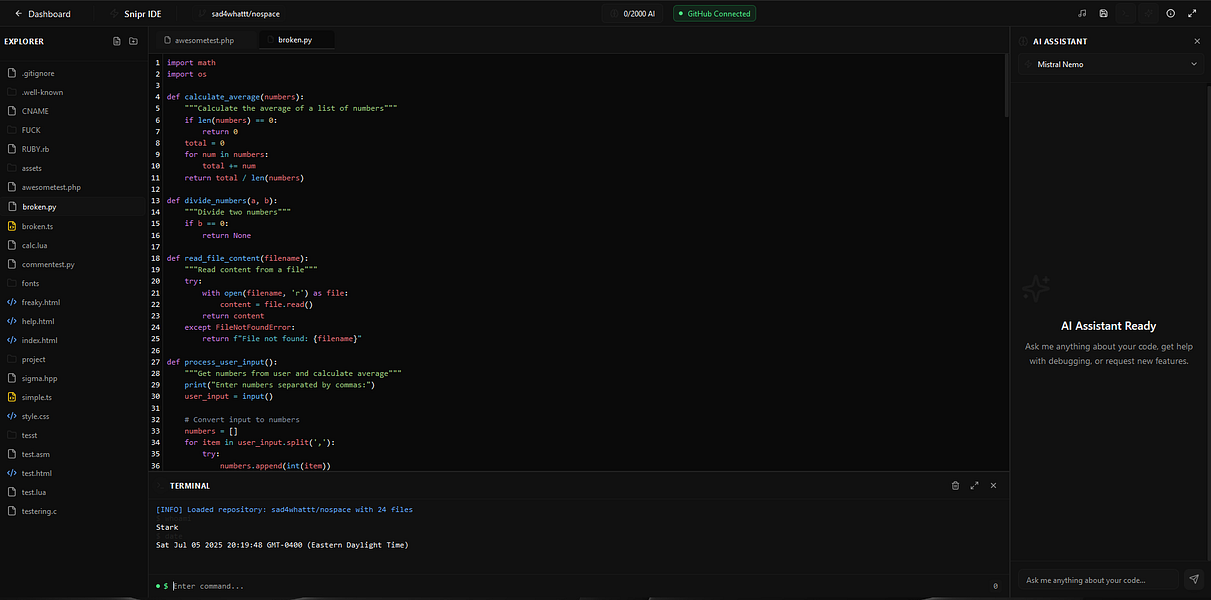The image size is (1211, 600).
Task: Click the save file icon
Action: [1103, 14]
